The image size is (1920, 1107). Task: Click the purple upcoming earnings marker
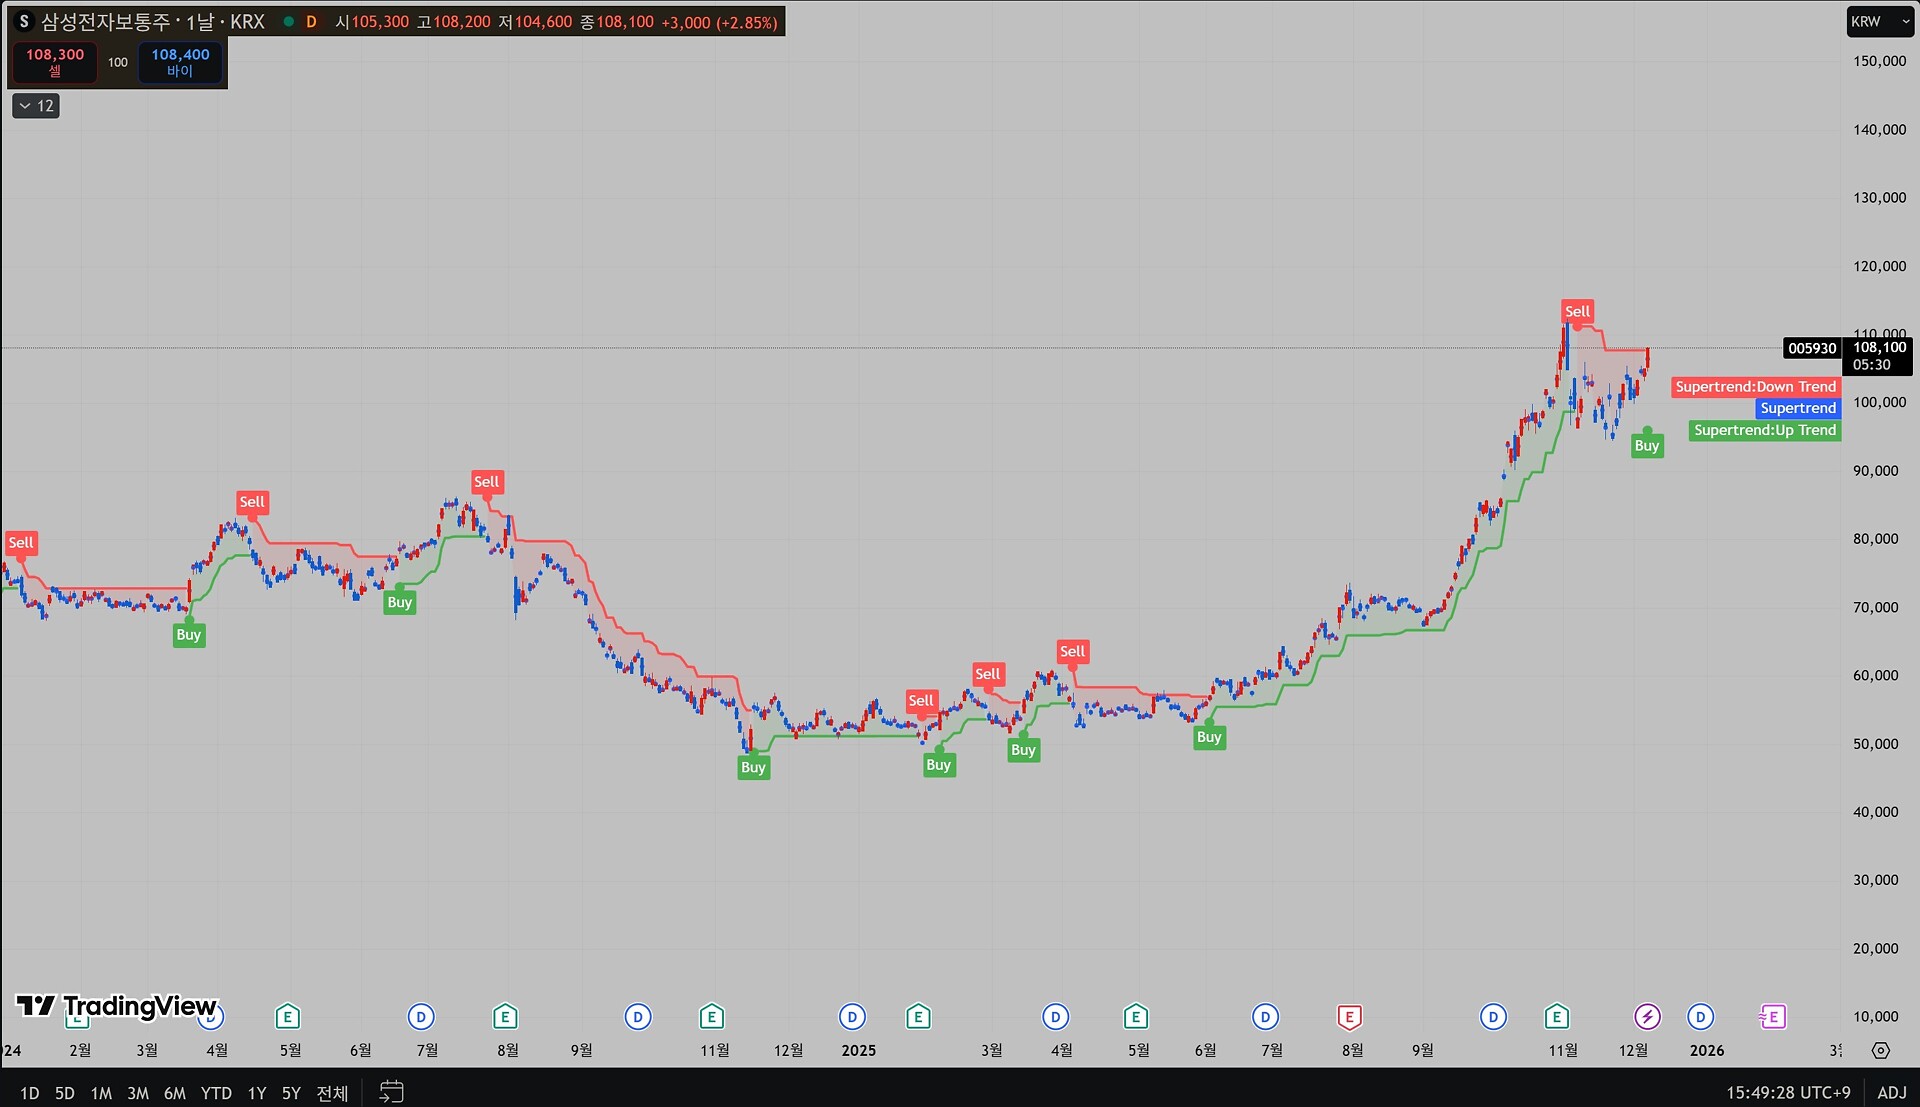tap(1772, 1017)
